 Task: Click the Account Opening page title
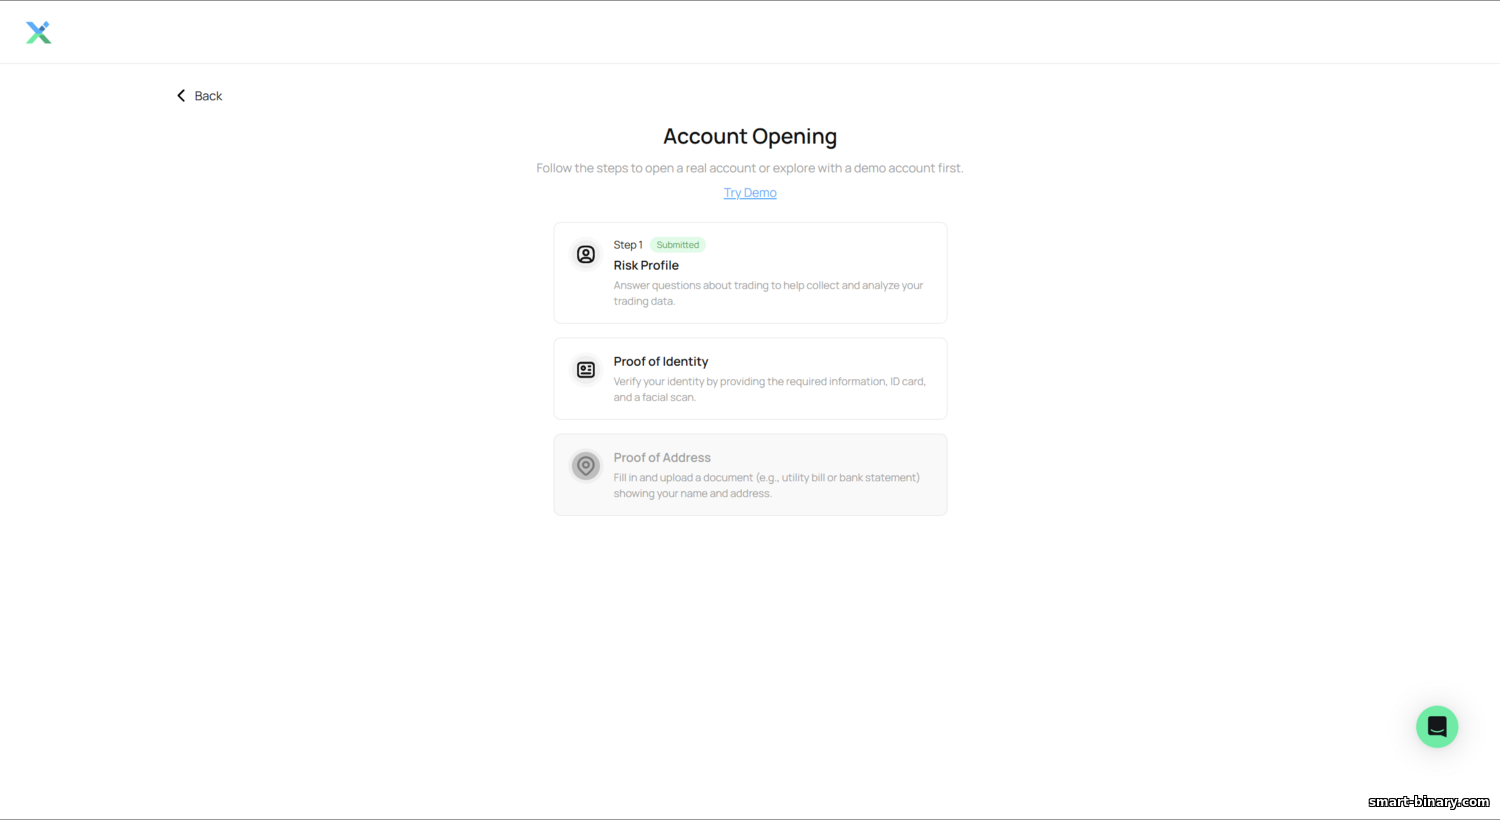tap(750, 137)
